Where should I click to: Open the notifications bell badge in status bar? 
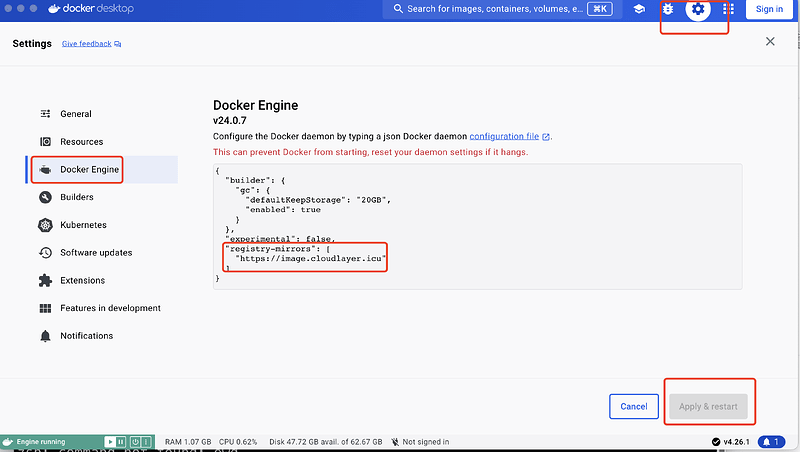tap(771, 442)
